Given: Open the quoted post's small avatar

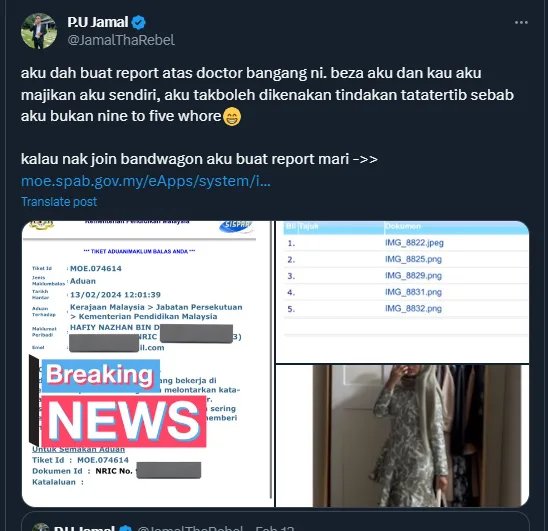Looking at the screenshot, I should pyautogui.click(x=41, y=527).
